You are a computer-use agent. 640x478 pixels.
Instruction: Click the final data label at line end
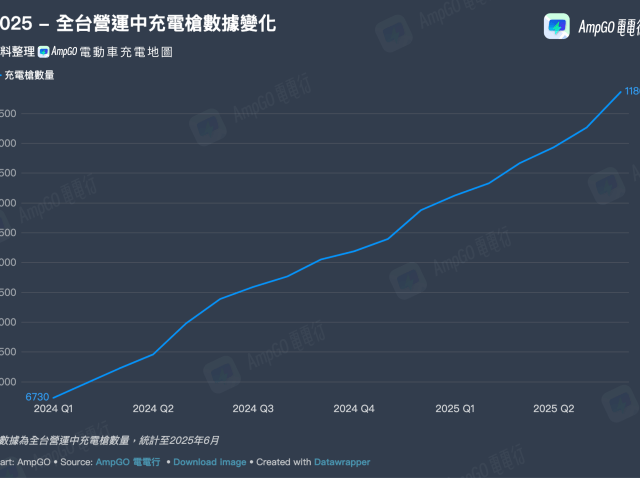coord(632,91)
